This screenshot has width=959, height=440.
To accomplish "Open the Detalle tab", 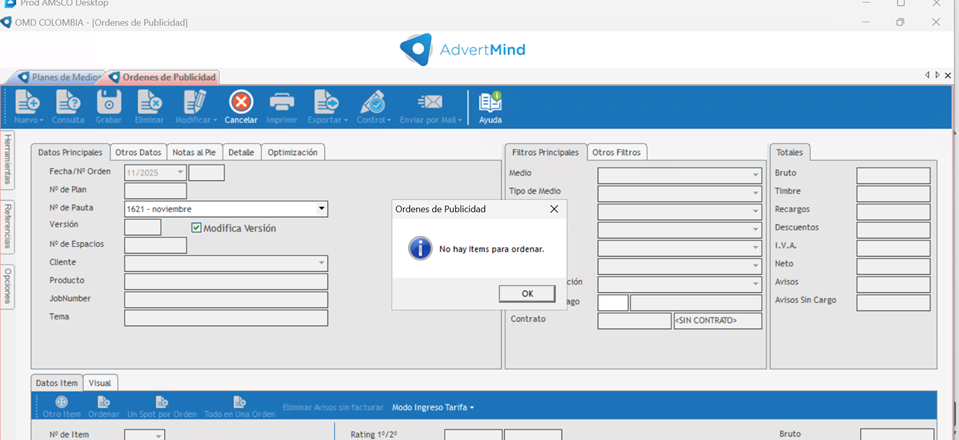I will pyautogui.click(x=242, y=152).
